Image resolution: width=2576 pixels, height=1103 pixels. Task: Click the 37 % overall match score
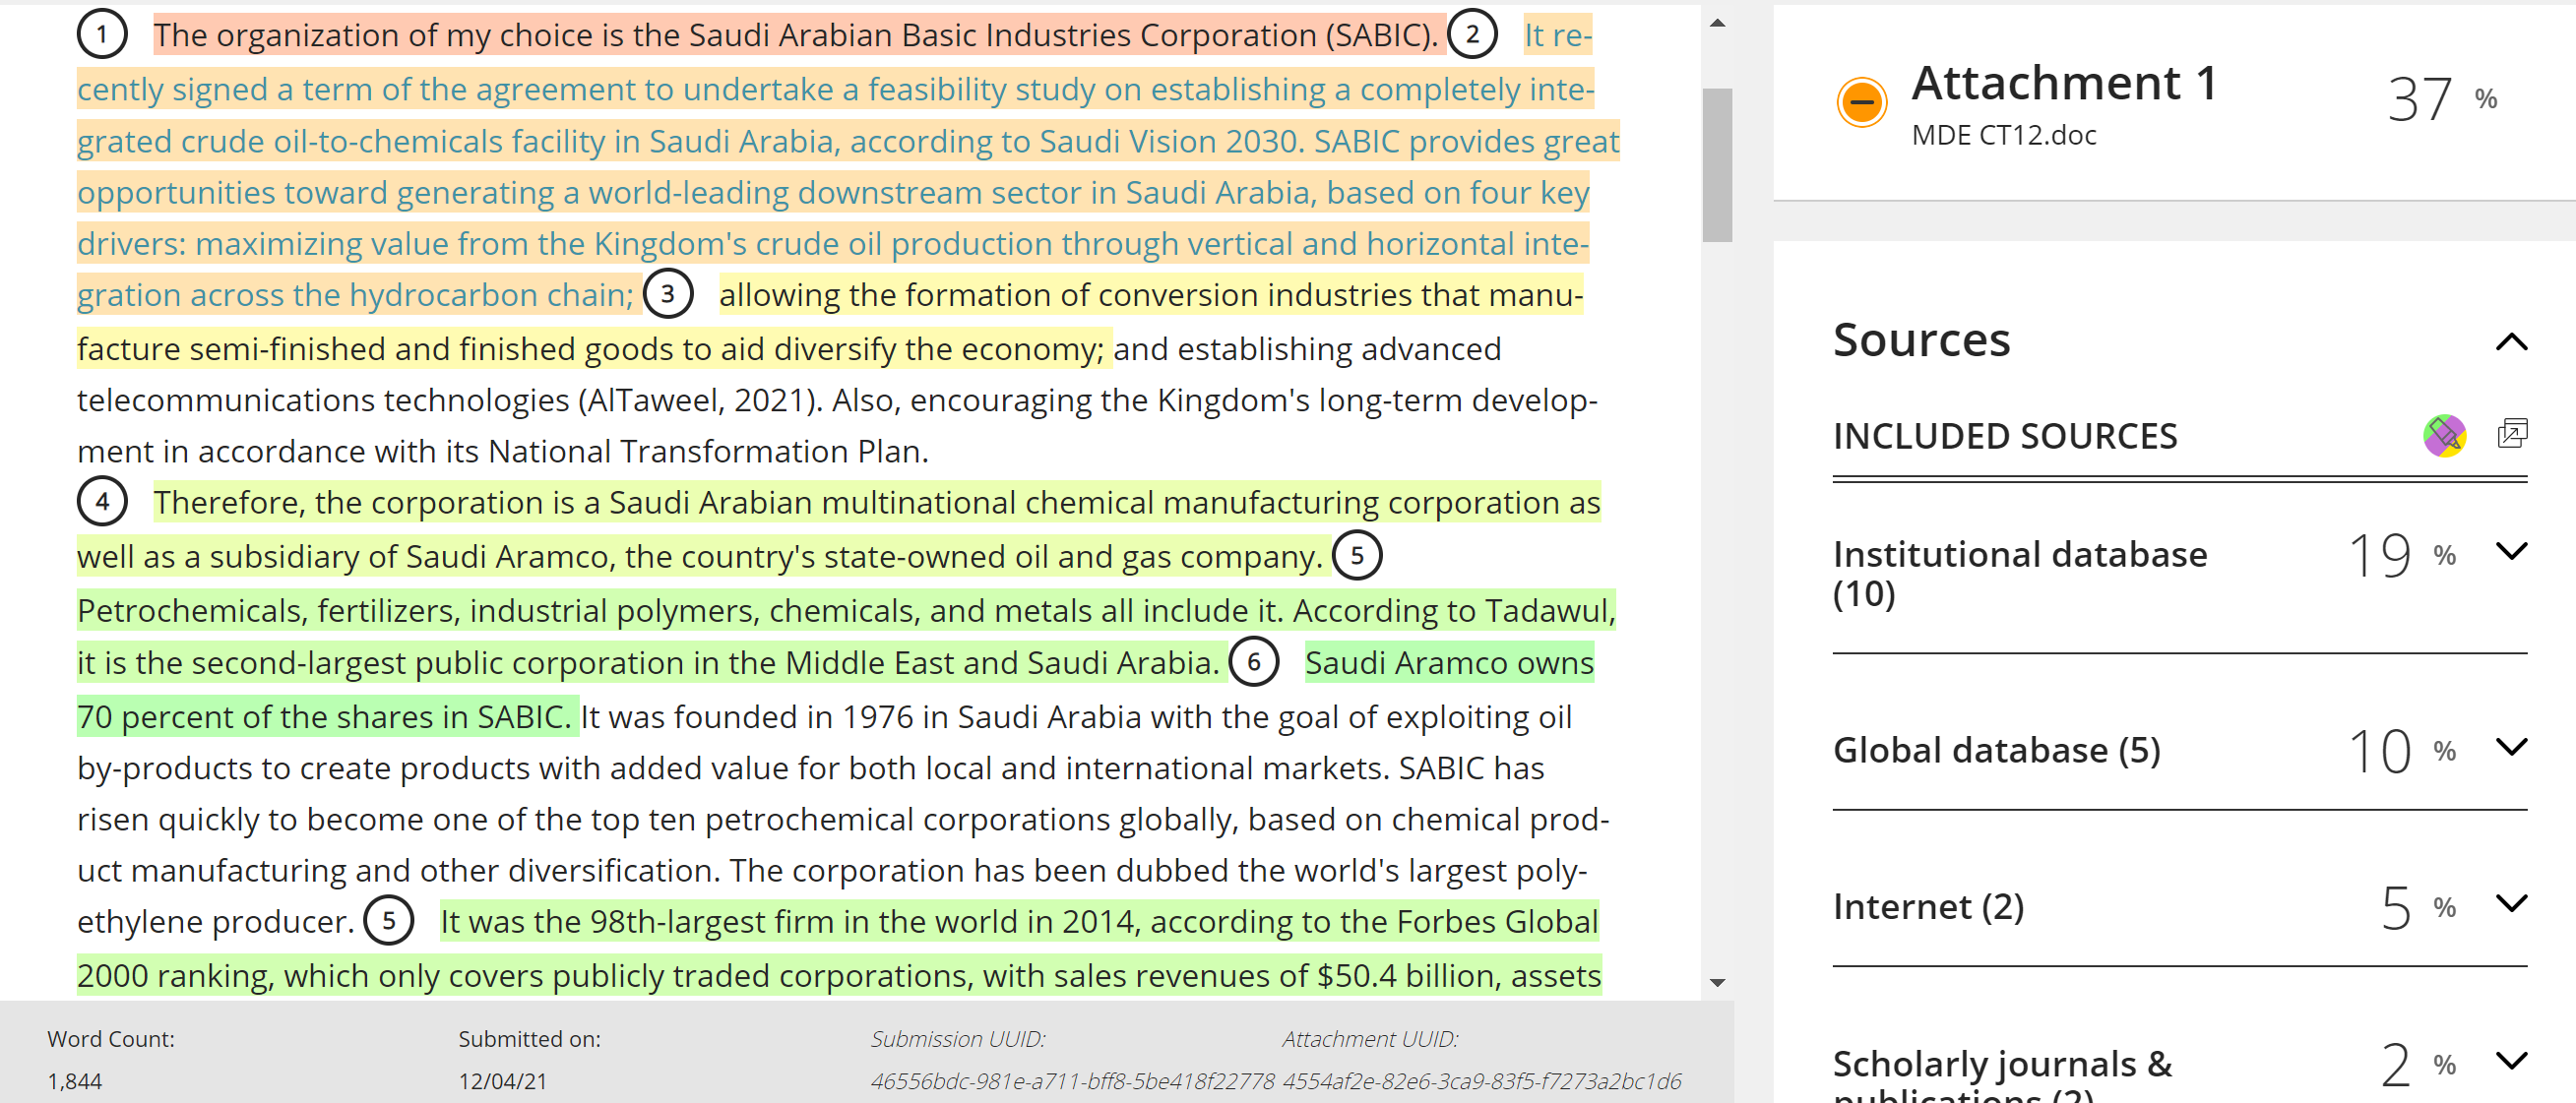[x=2440, y=99]
